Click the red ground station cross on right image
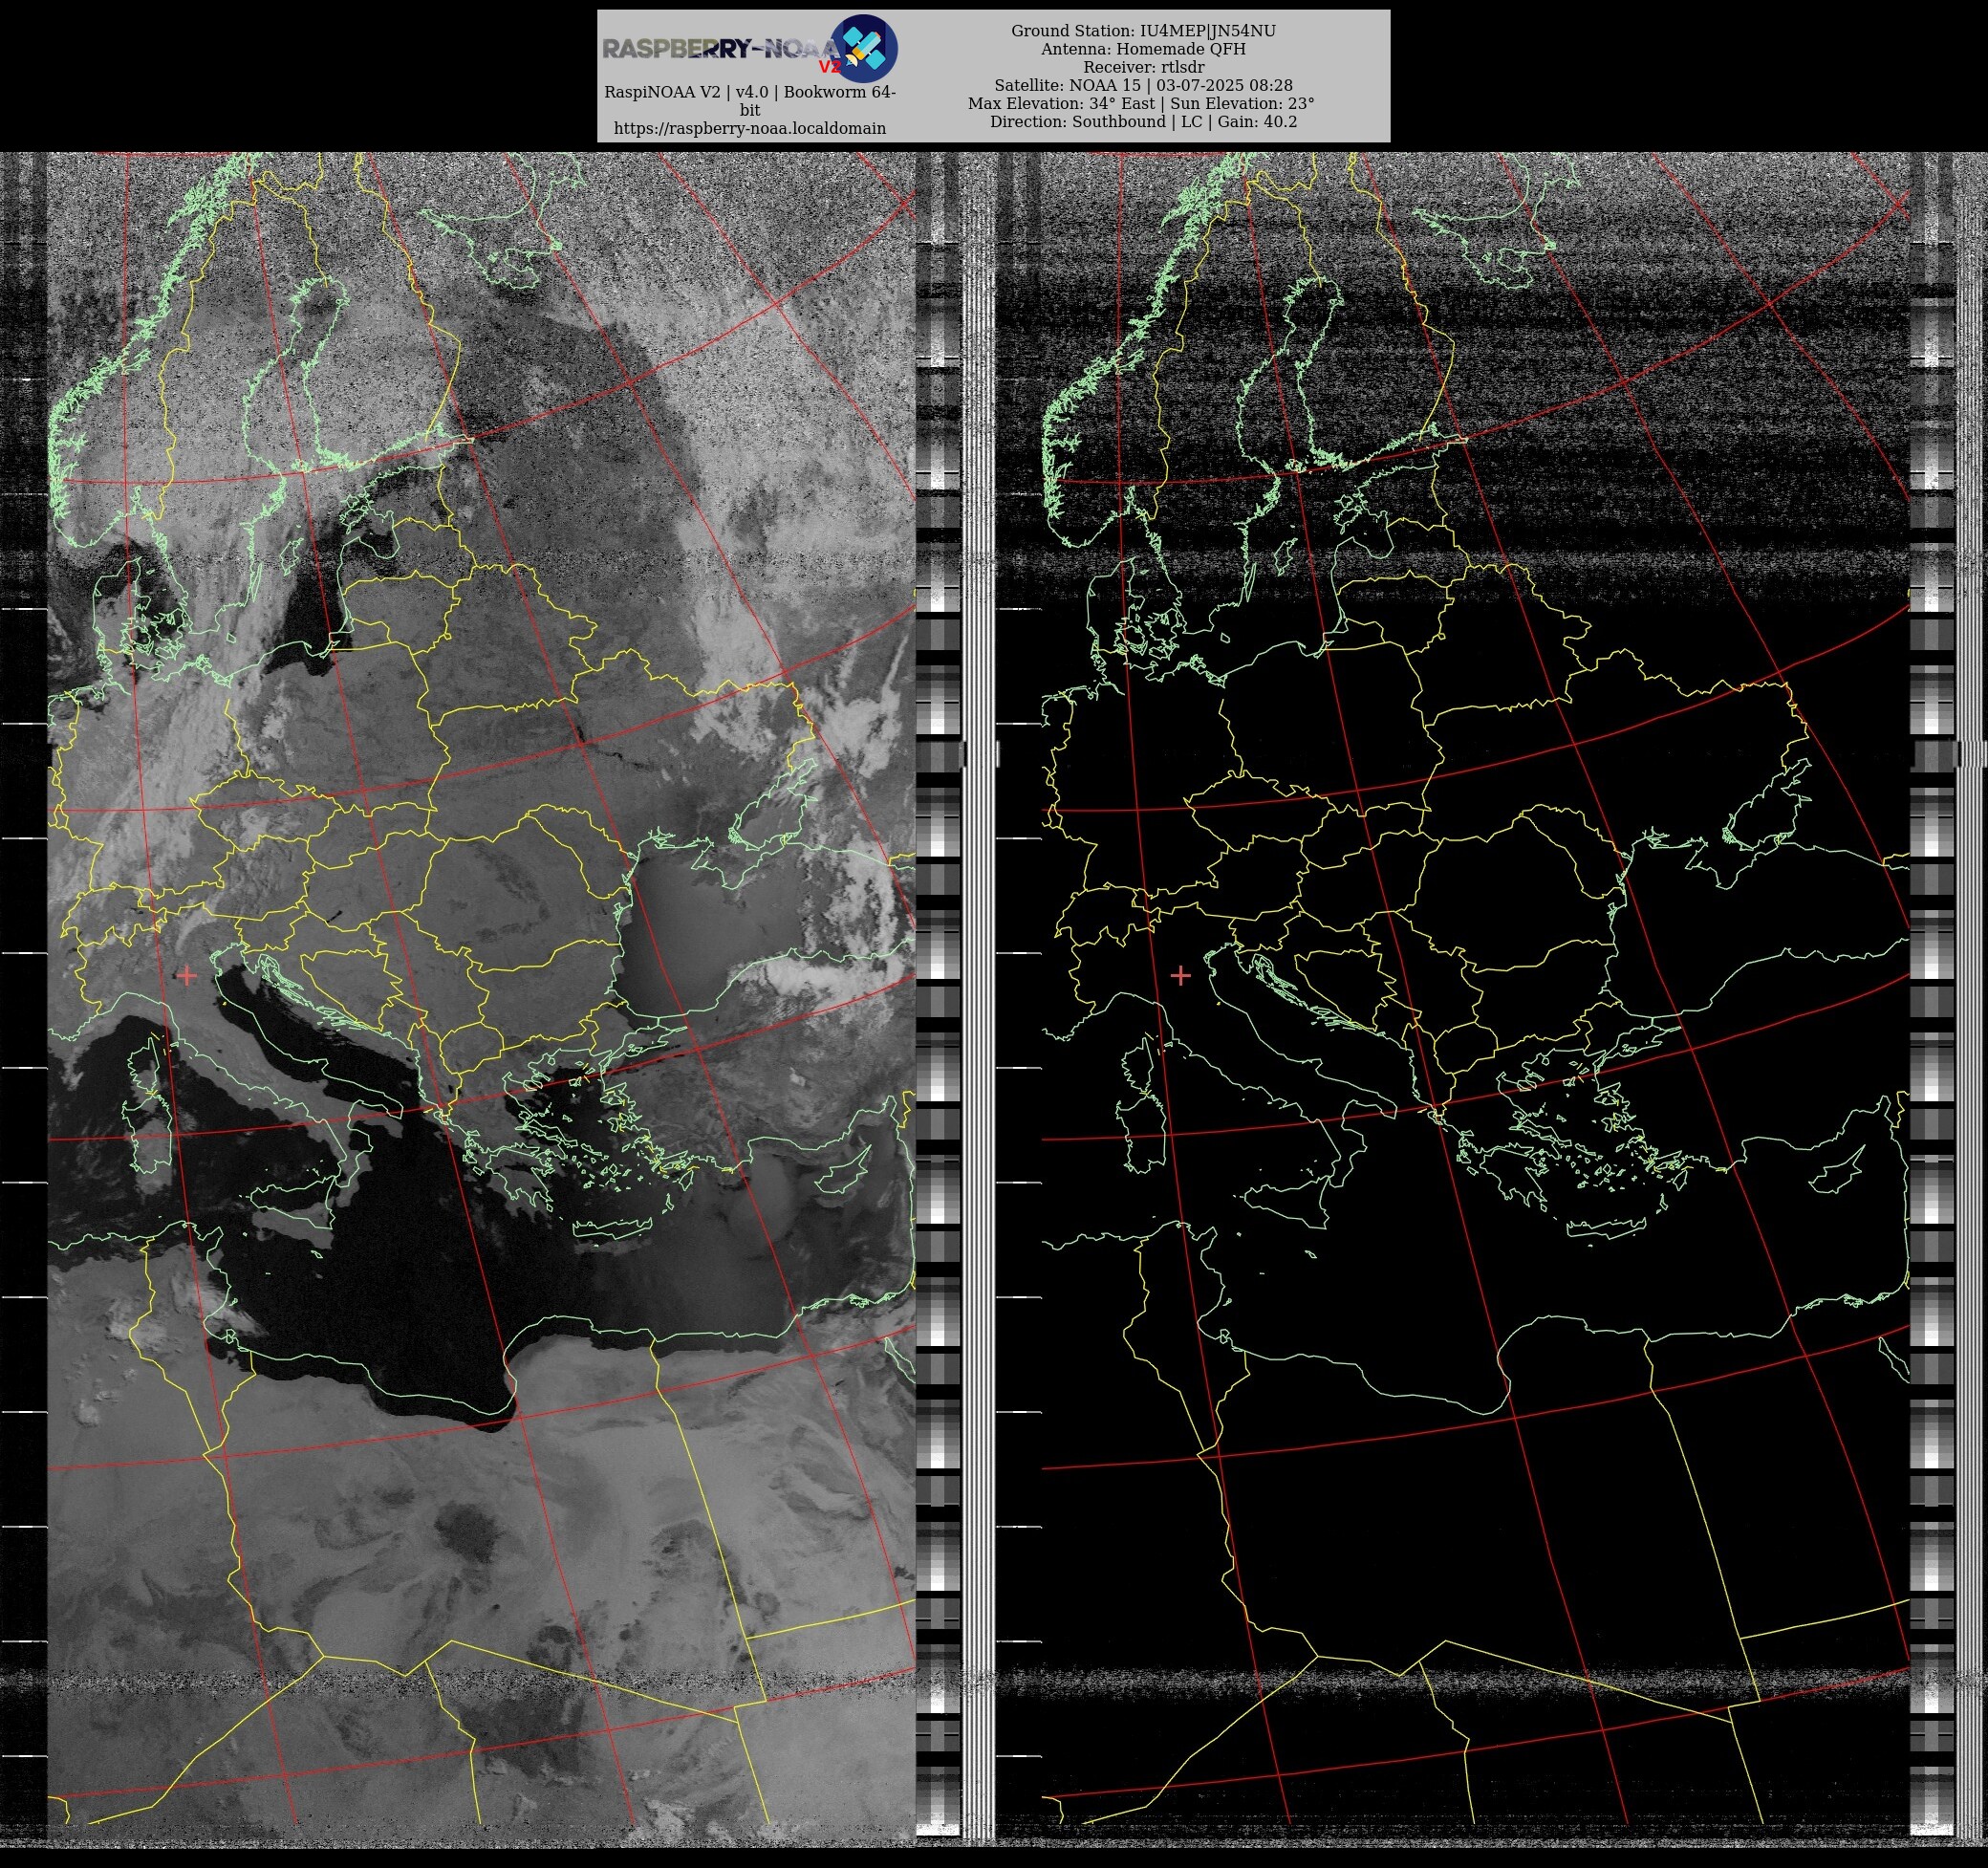1988x1868 pixels. tap(1180, 975)
